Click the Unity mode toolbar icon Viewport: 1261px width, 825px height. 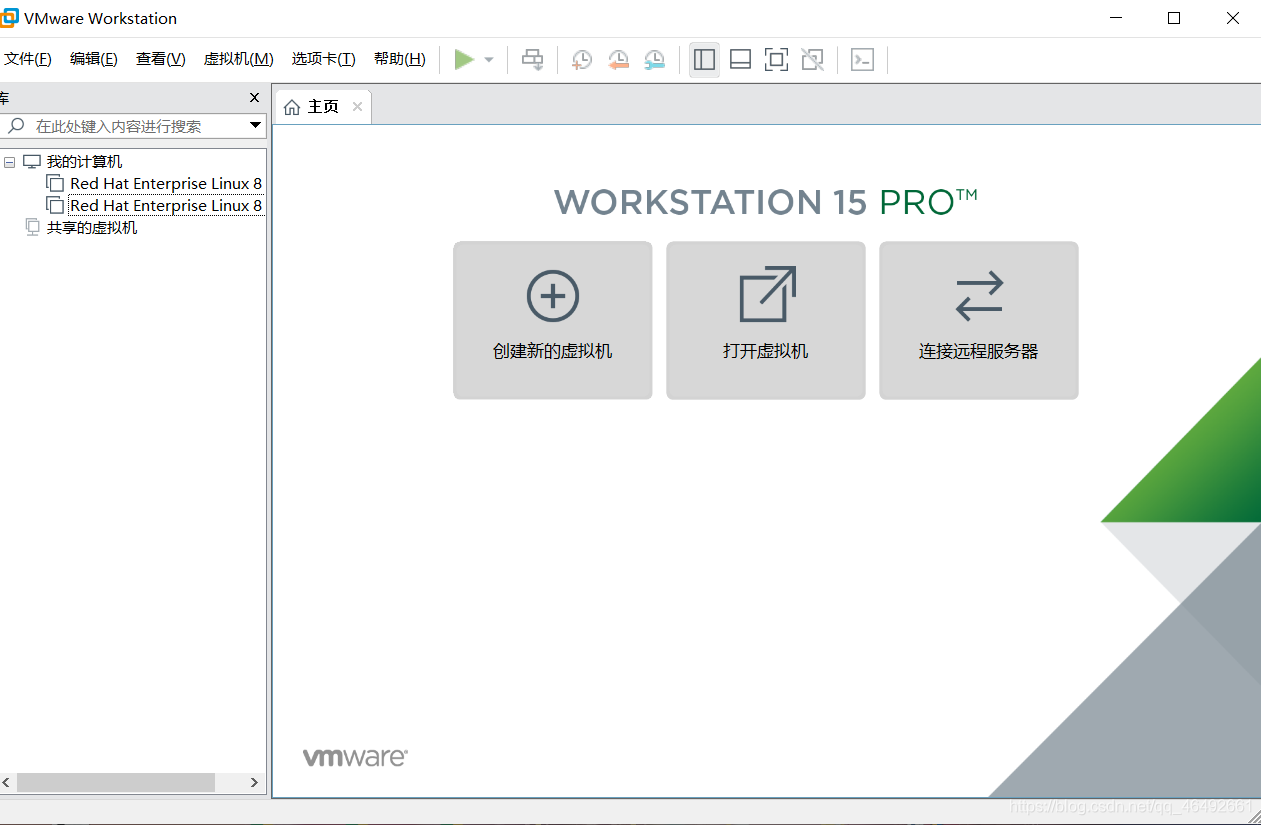pyautogui.click(x=813, y=60)
